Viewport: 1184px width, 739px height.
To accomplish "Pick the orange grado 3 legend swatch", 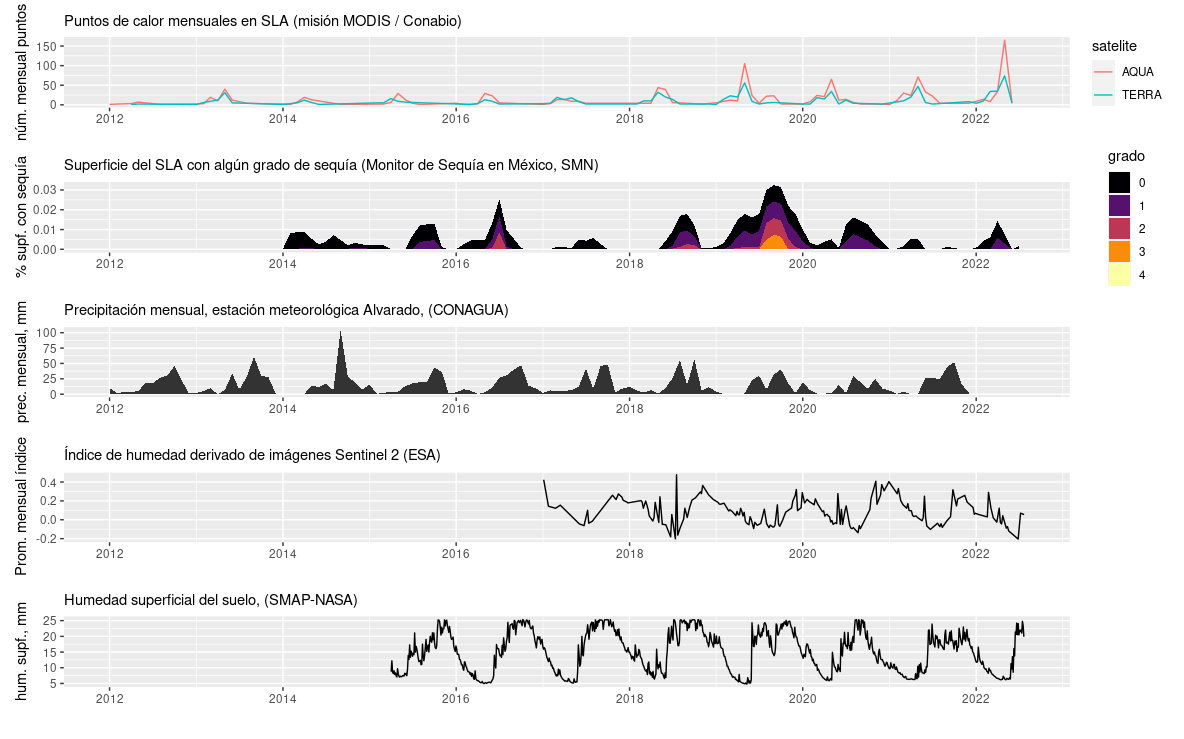I will [x=1119, y=251].
